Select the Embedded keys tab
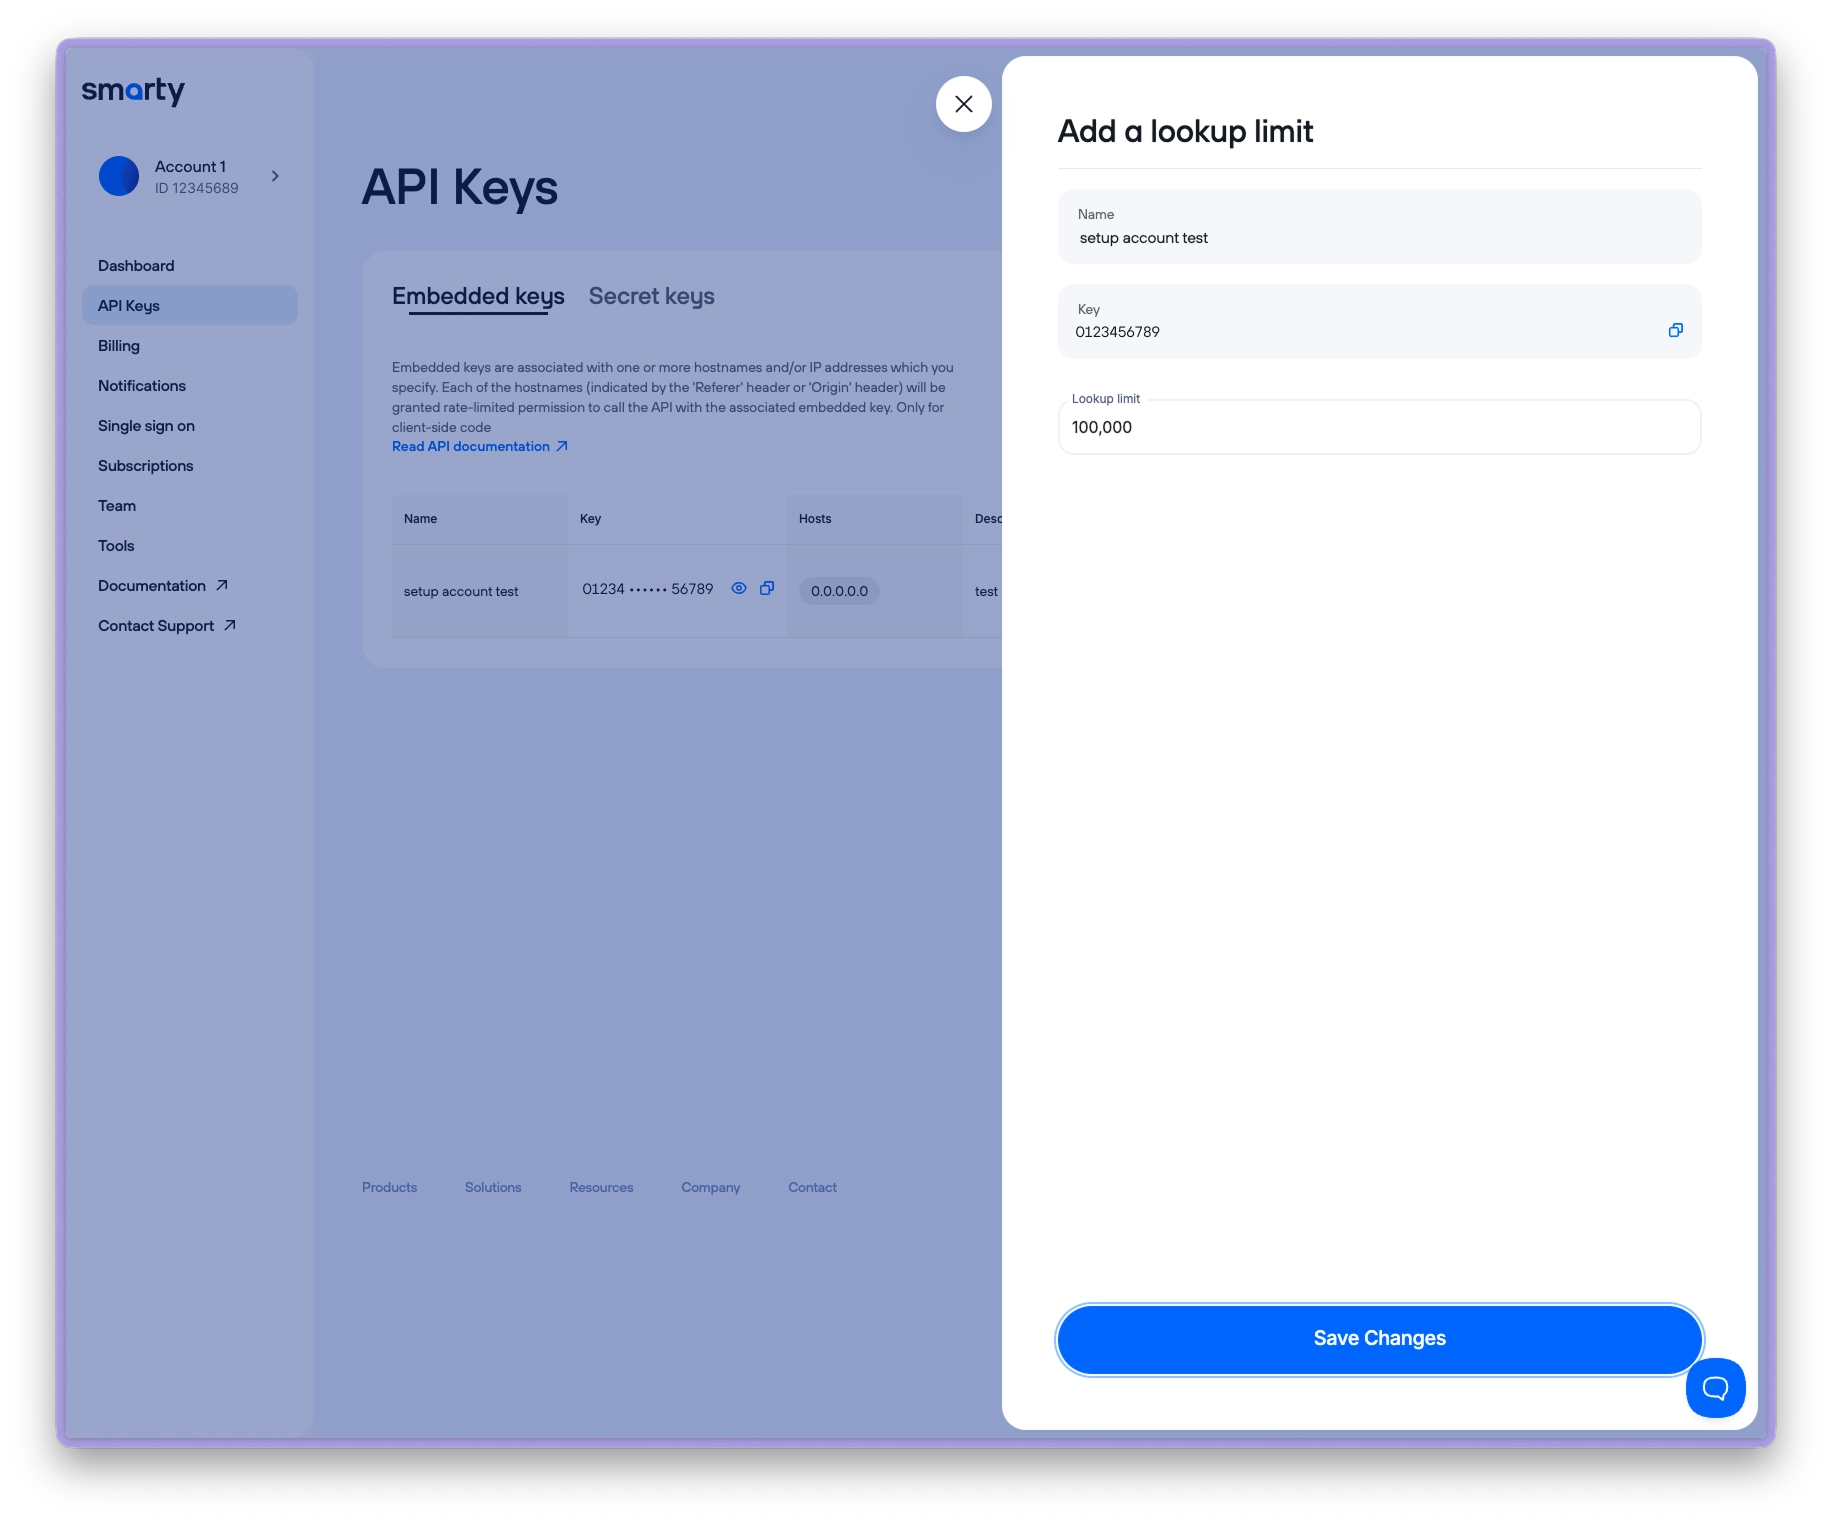Viewport: 1832px width, 1522px height. point(478,297)
